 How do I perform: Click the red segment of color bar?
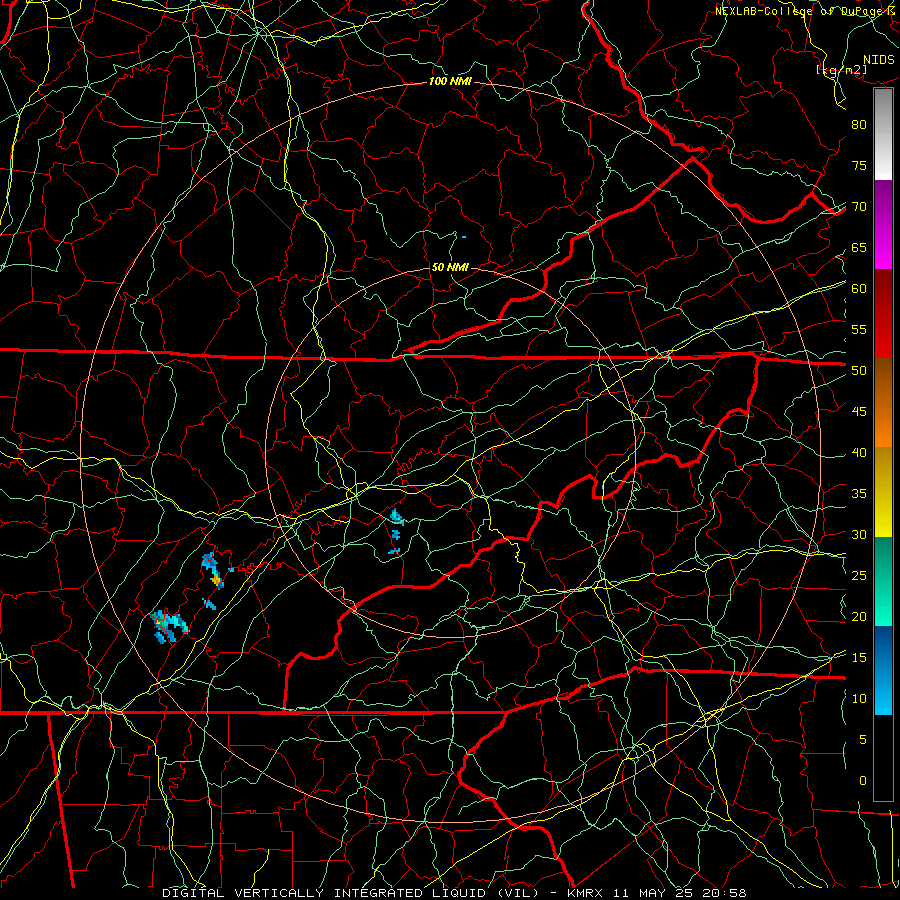[x=883, y=313]
